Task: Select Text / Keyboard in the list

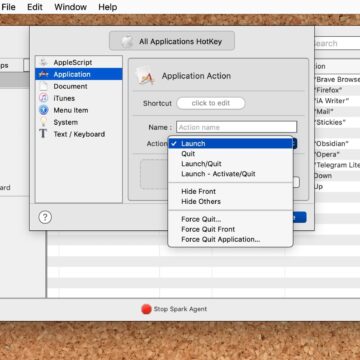Action: 79,134
